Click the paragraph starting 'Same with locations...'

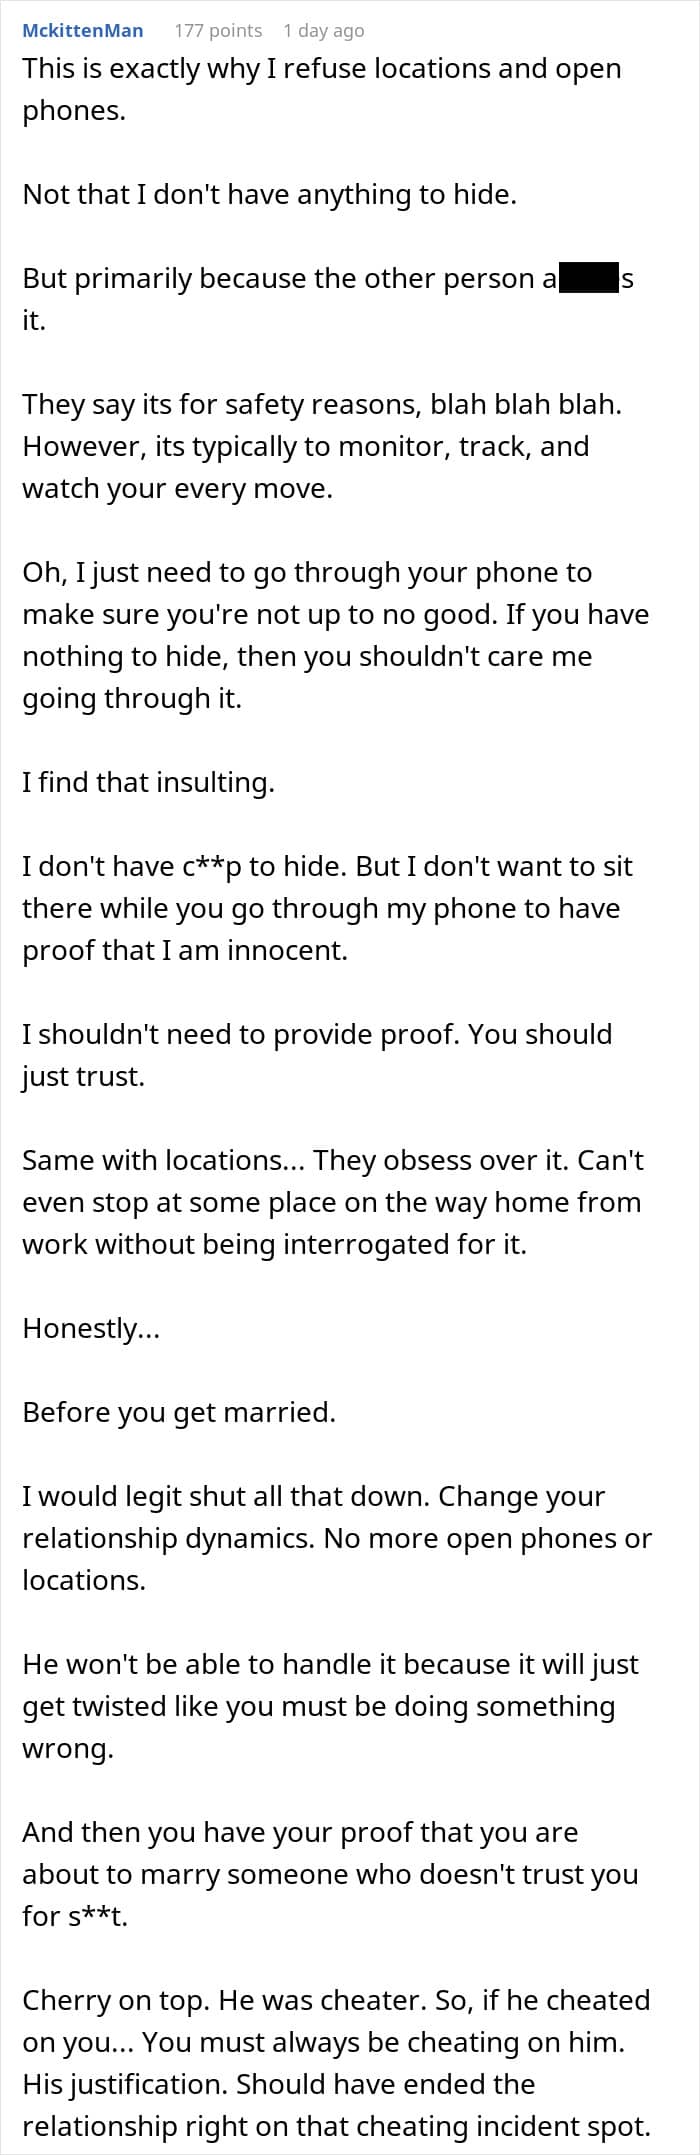pos(333,1202)
